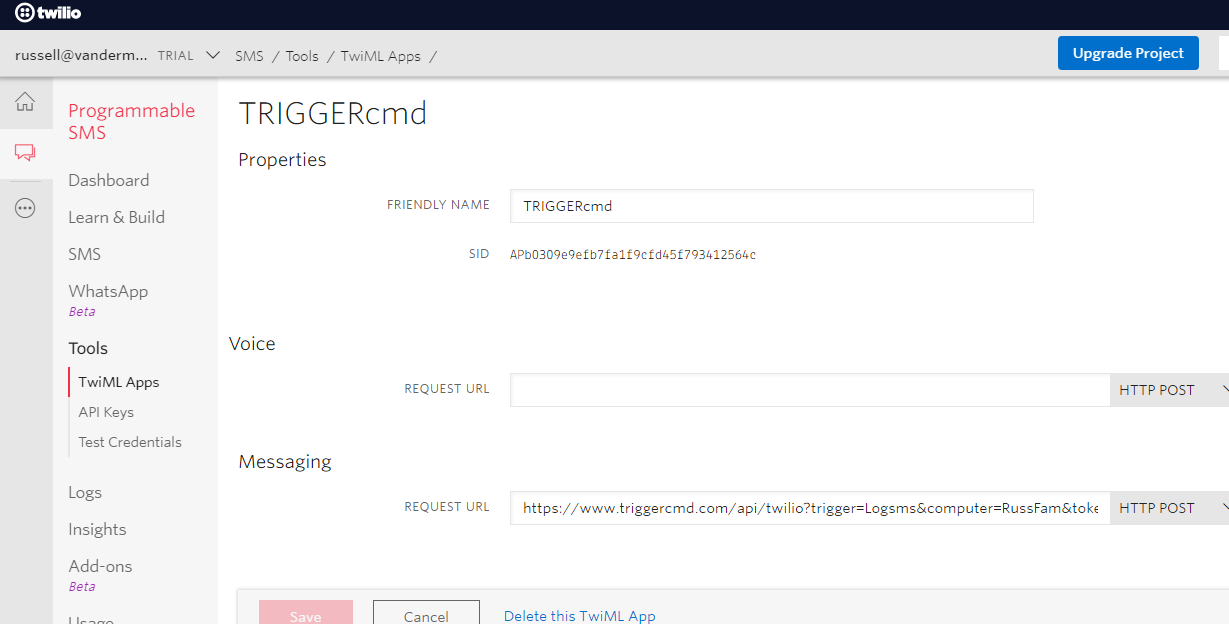Image resolution: width=1229 pixels, height=624 pixels.
Task: Click the Twilio logo in header
Action: pos(48,13)
